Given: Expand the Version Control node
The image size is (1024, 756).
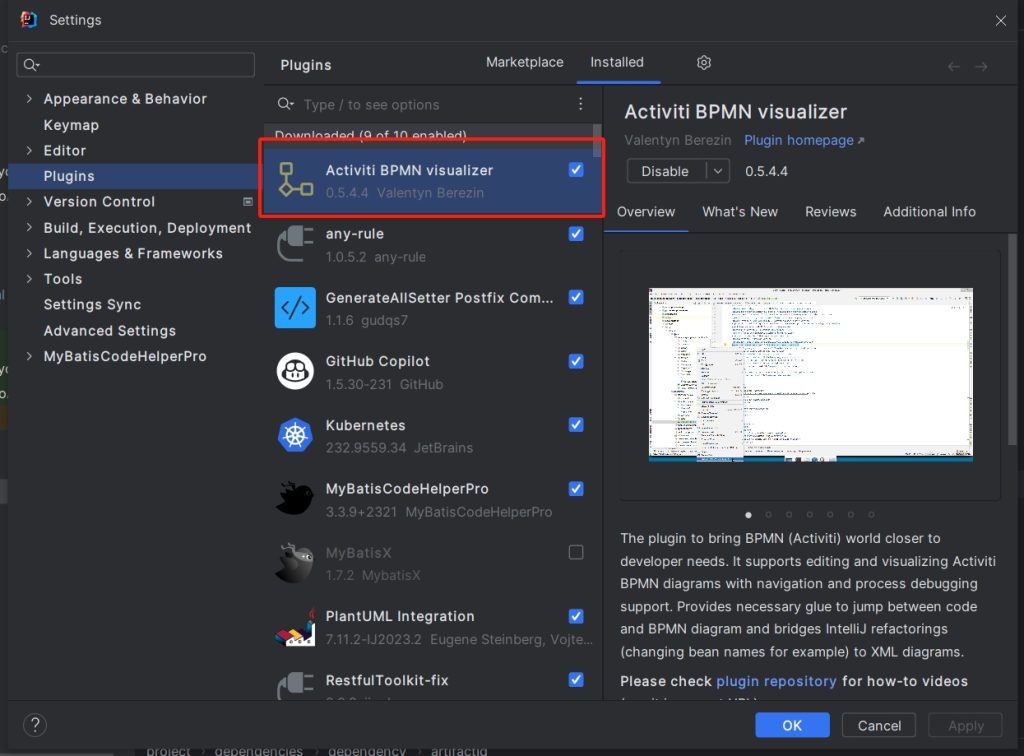Looking at the screenshot, I should [x=29, y=202].
